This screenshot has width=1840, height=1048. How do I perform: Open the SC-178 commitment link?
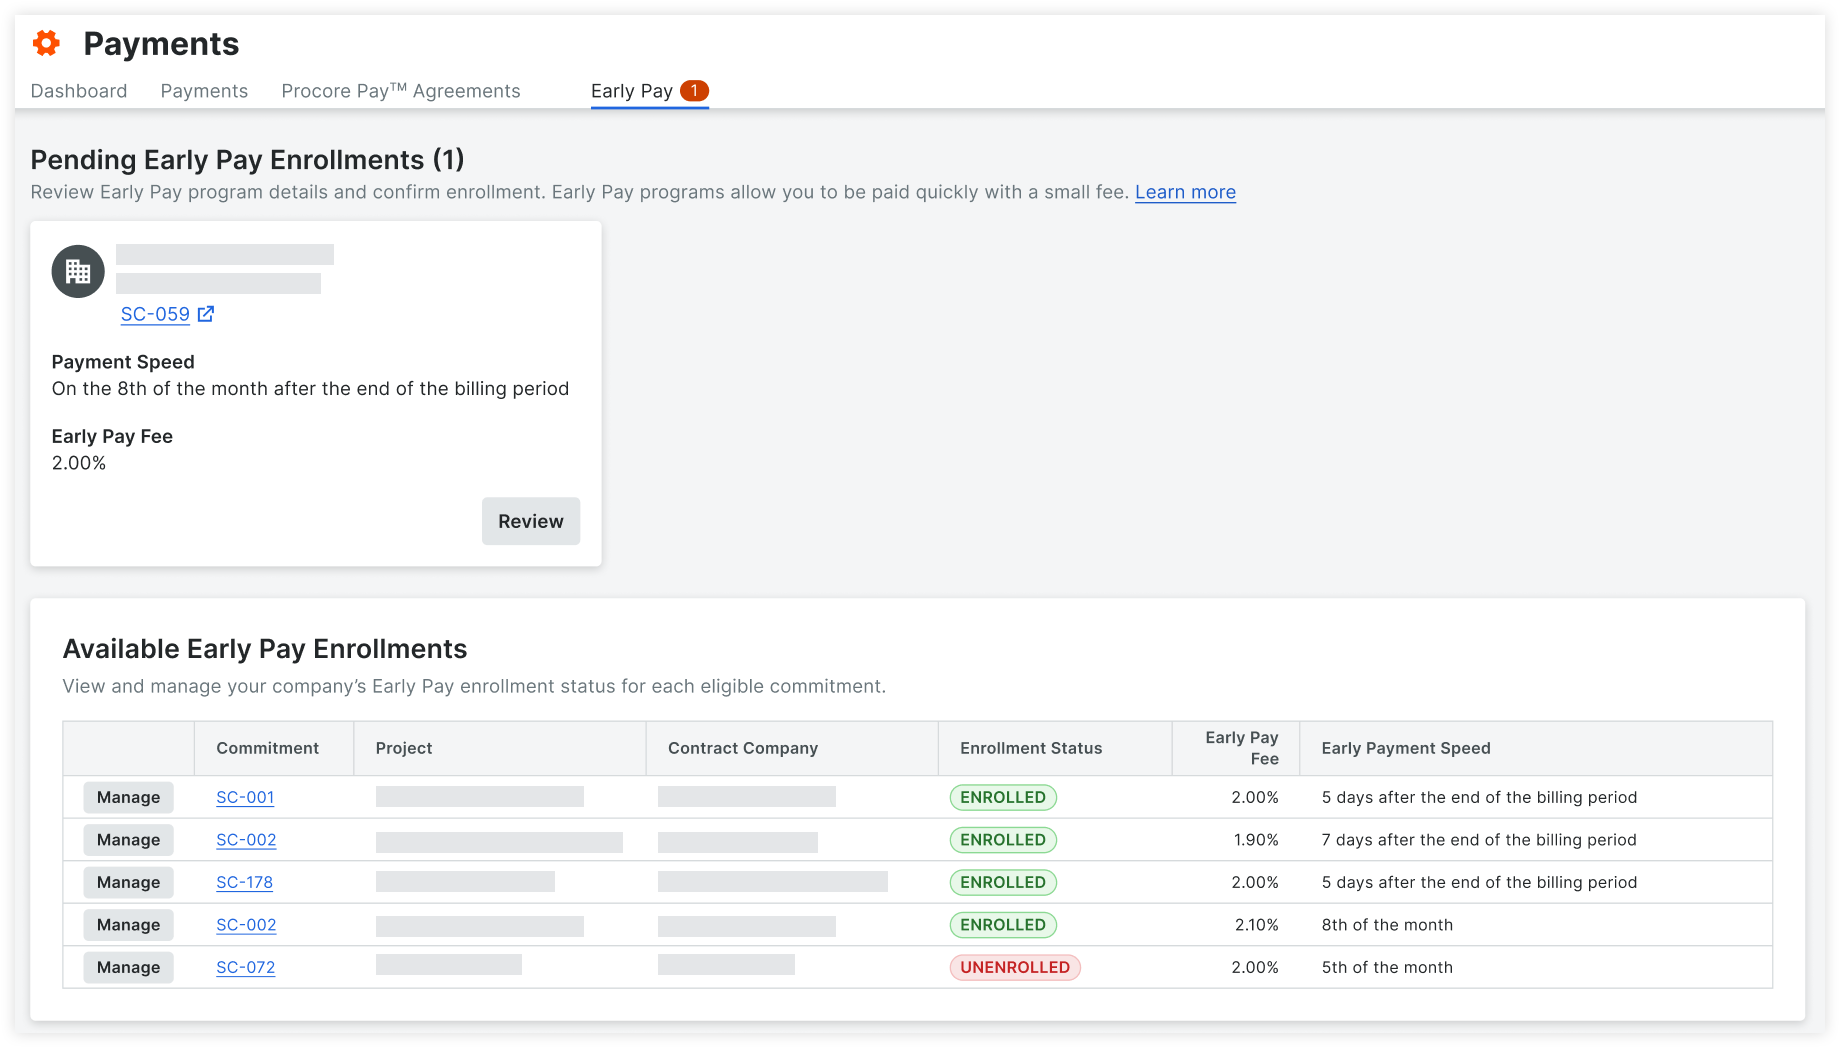(x=244, y=882)
